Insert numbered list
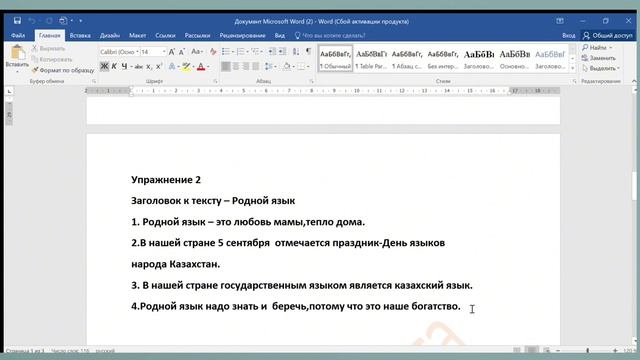 (x=242, y=52)
